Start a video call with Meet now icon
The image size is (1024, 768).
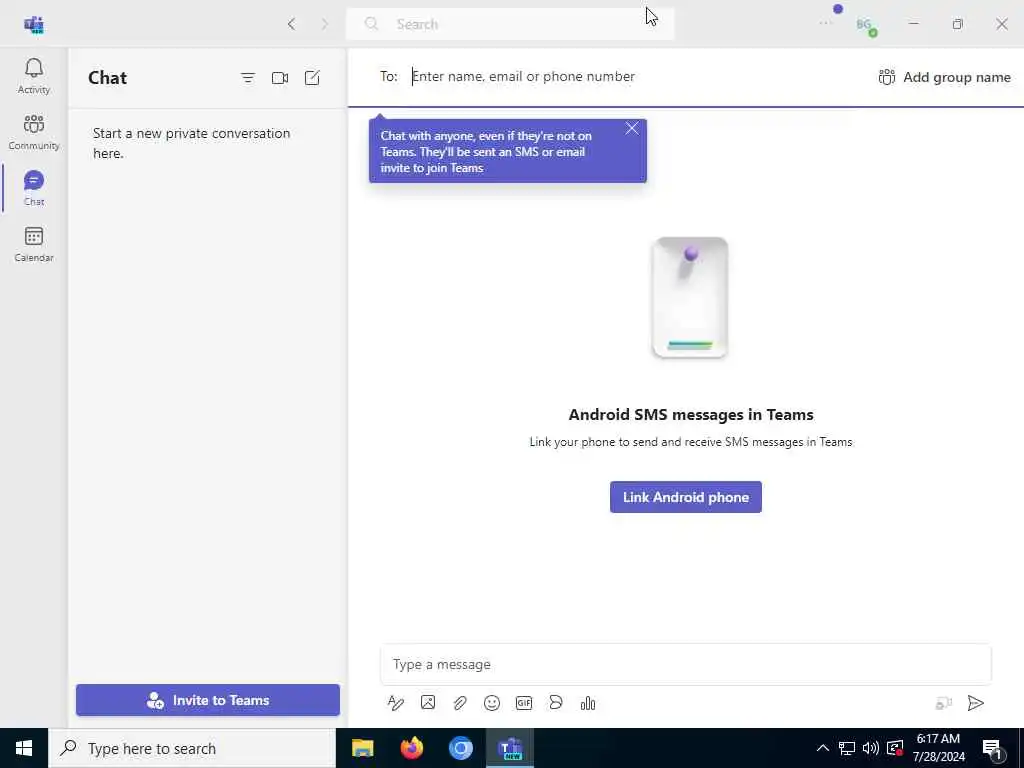click(280, 78)
